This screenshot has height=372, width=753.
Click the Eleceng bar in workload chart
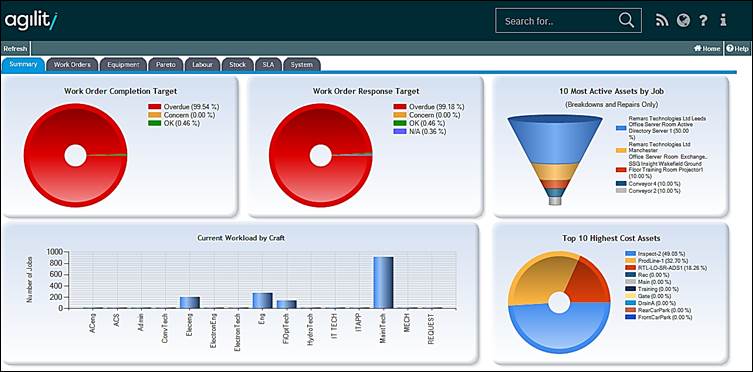190,302
